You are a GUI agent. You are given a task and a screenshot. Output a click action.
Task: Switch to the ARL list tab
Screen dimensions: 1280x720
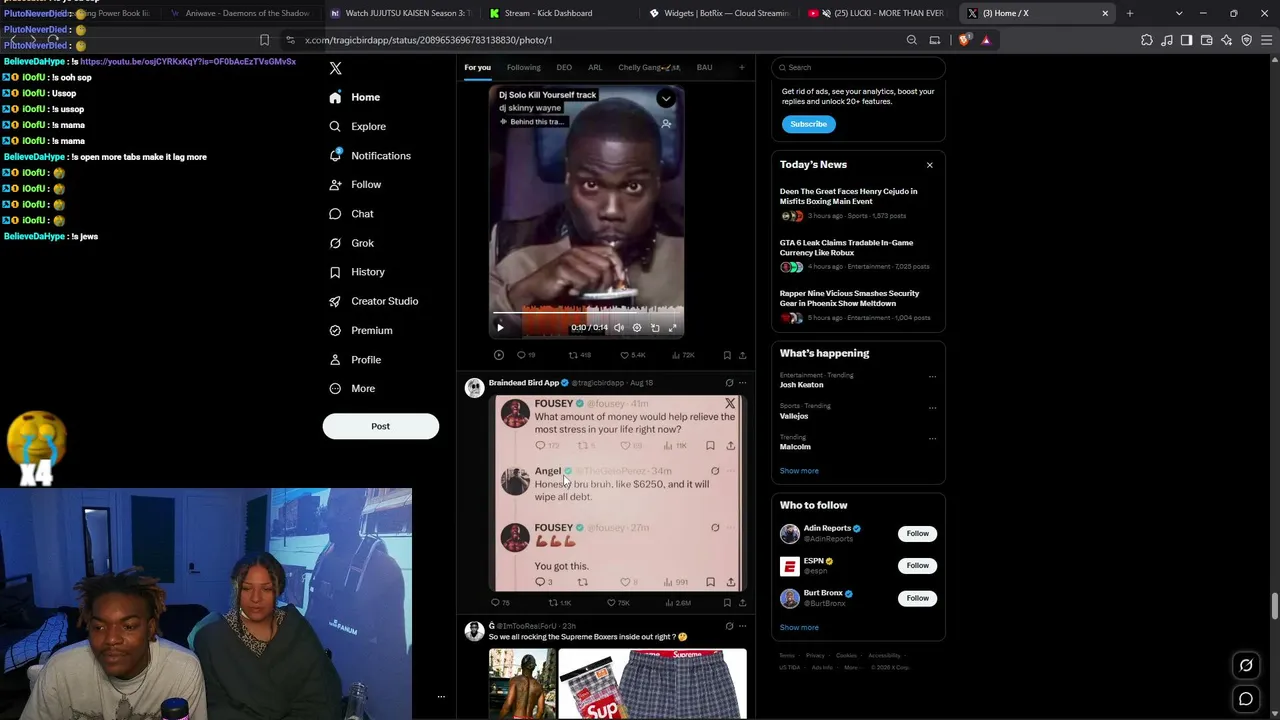(595, 68)
